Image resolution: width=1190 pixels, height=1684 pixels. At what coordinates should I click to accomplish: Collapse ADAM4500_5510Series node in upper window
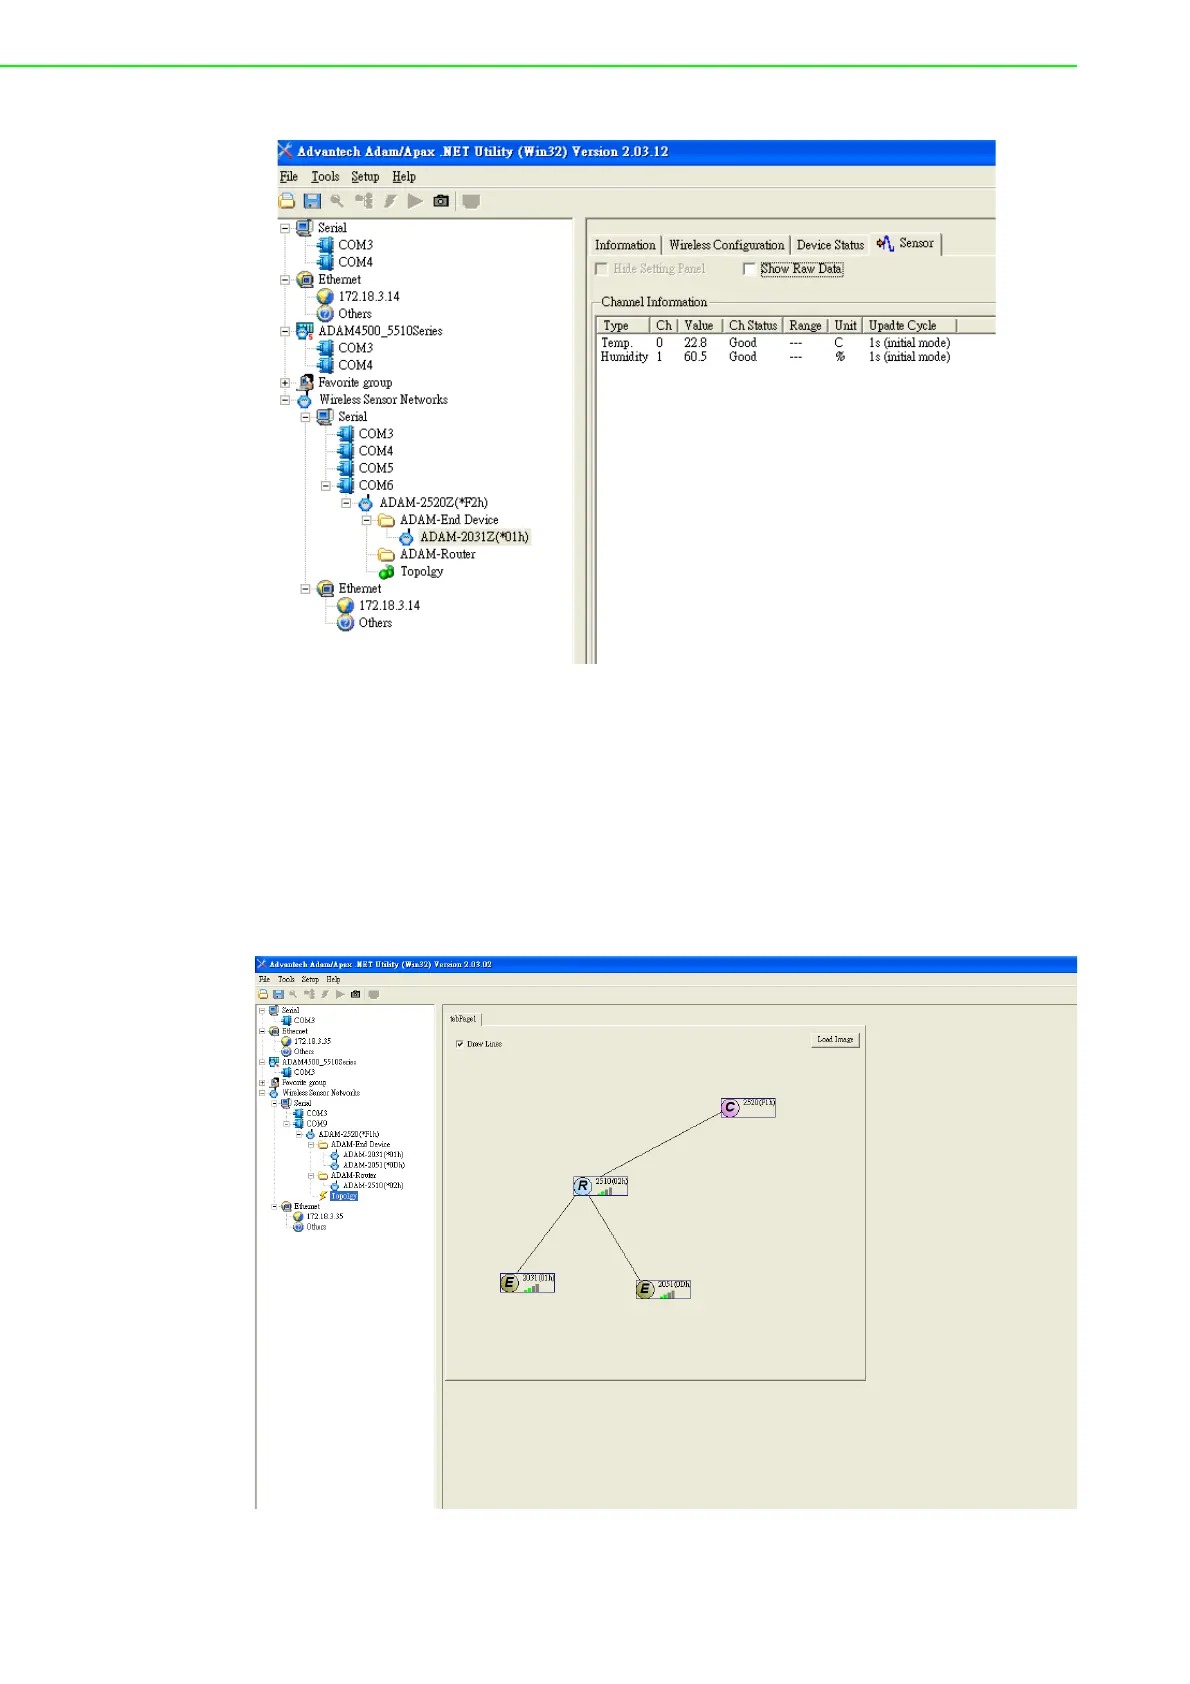[x=285, y=331]
